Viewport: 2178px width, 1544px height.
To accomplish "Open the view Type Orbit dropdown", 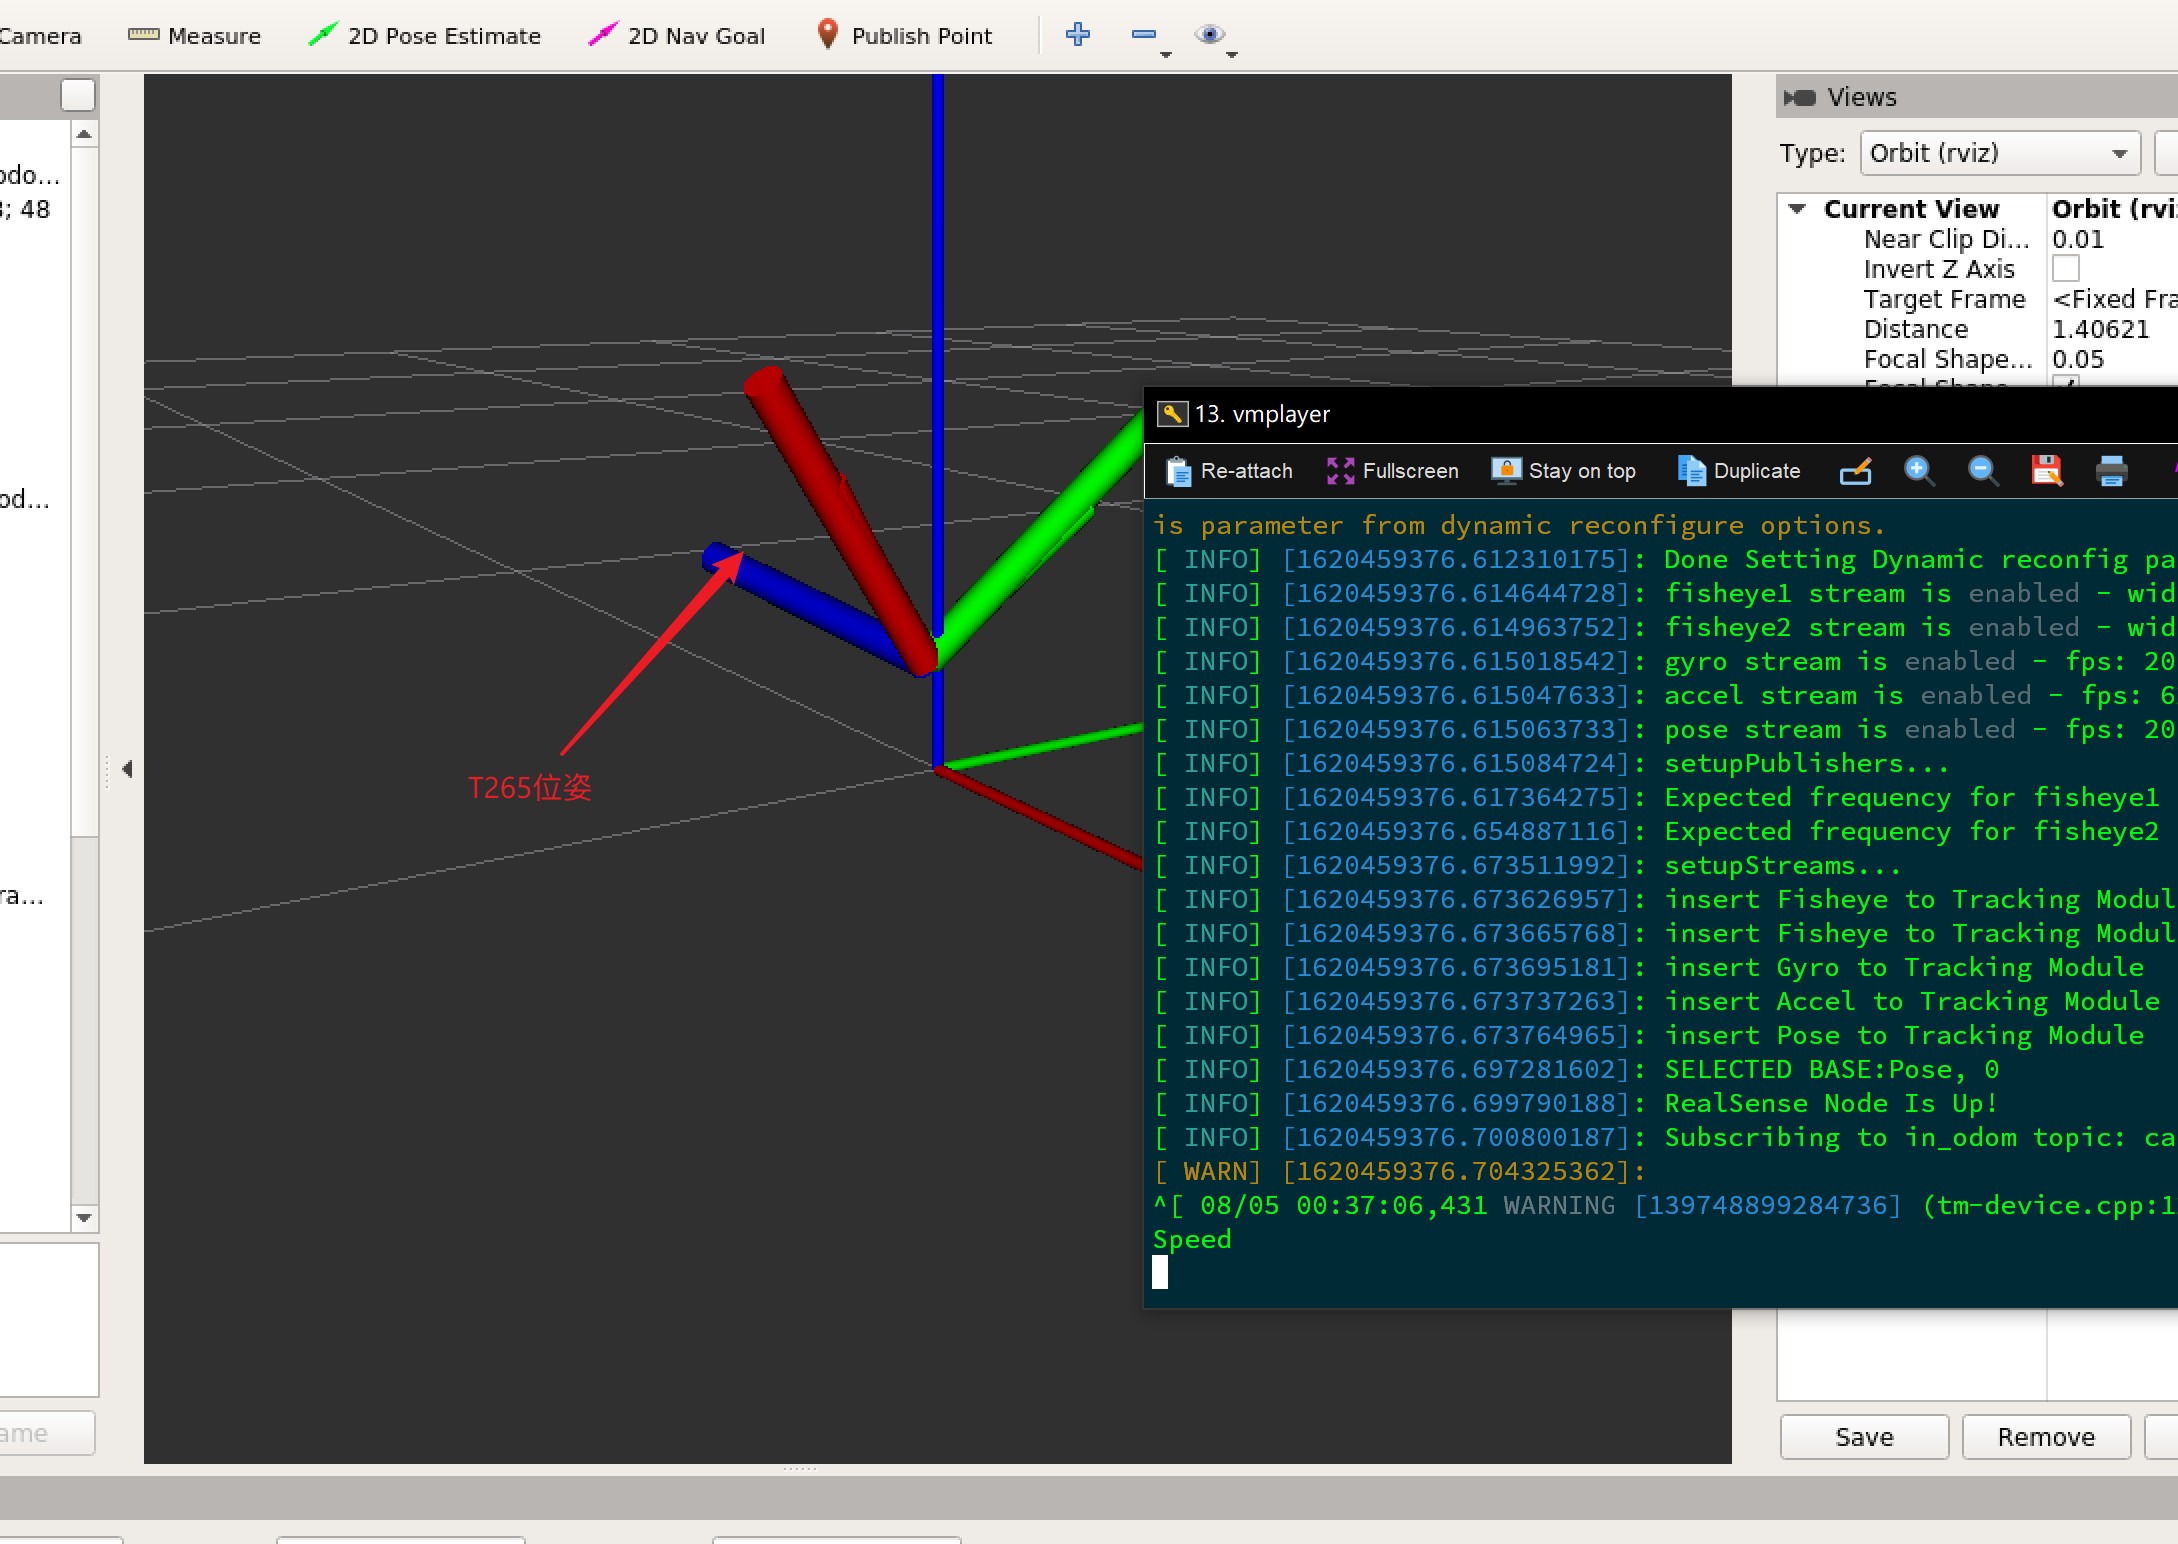I will point(1999,153).
